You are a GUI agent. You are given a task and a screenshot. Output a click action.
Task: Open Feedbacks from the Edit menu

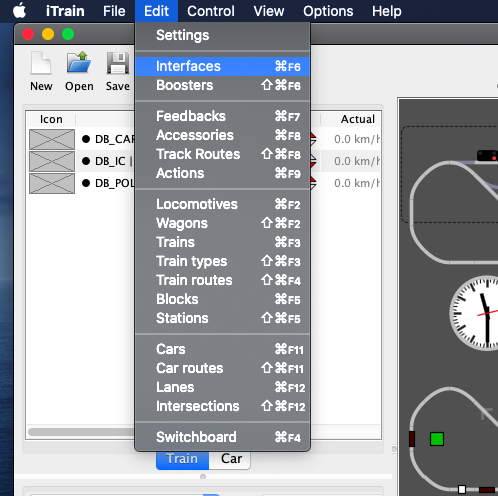click(x=222, y=116)
